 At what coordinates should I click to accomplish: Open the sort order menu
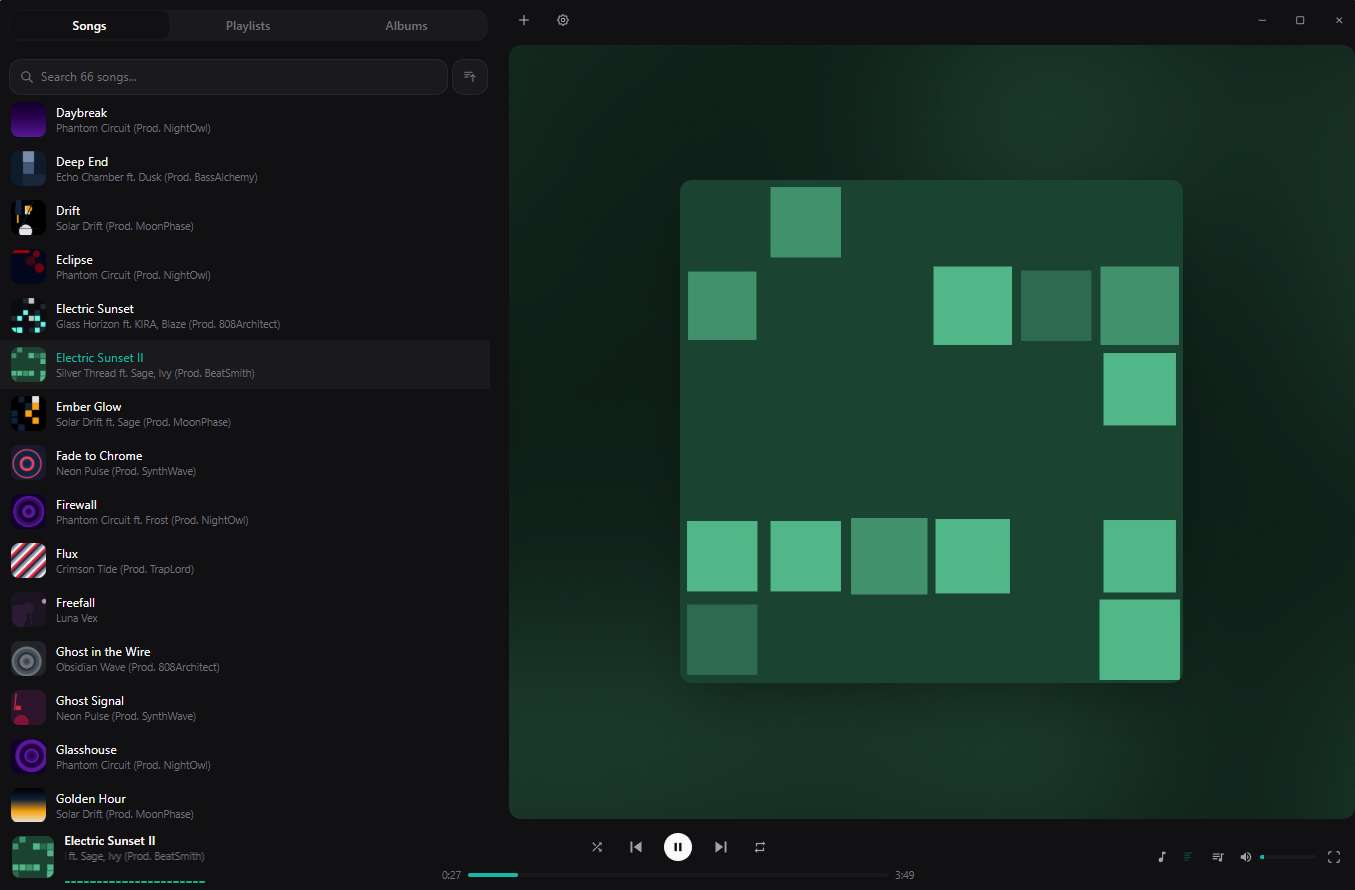click(470, 77)
